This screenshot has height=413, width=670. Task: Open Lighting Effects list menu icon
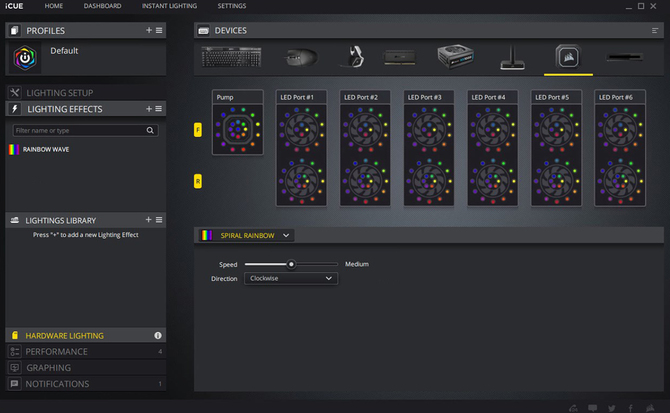(159, 109)
